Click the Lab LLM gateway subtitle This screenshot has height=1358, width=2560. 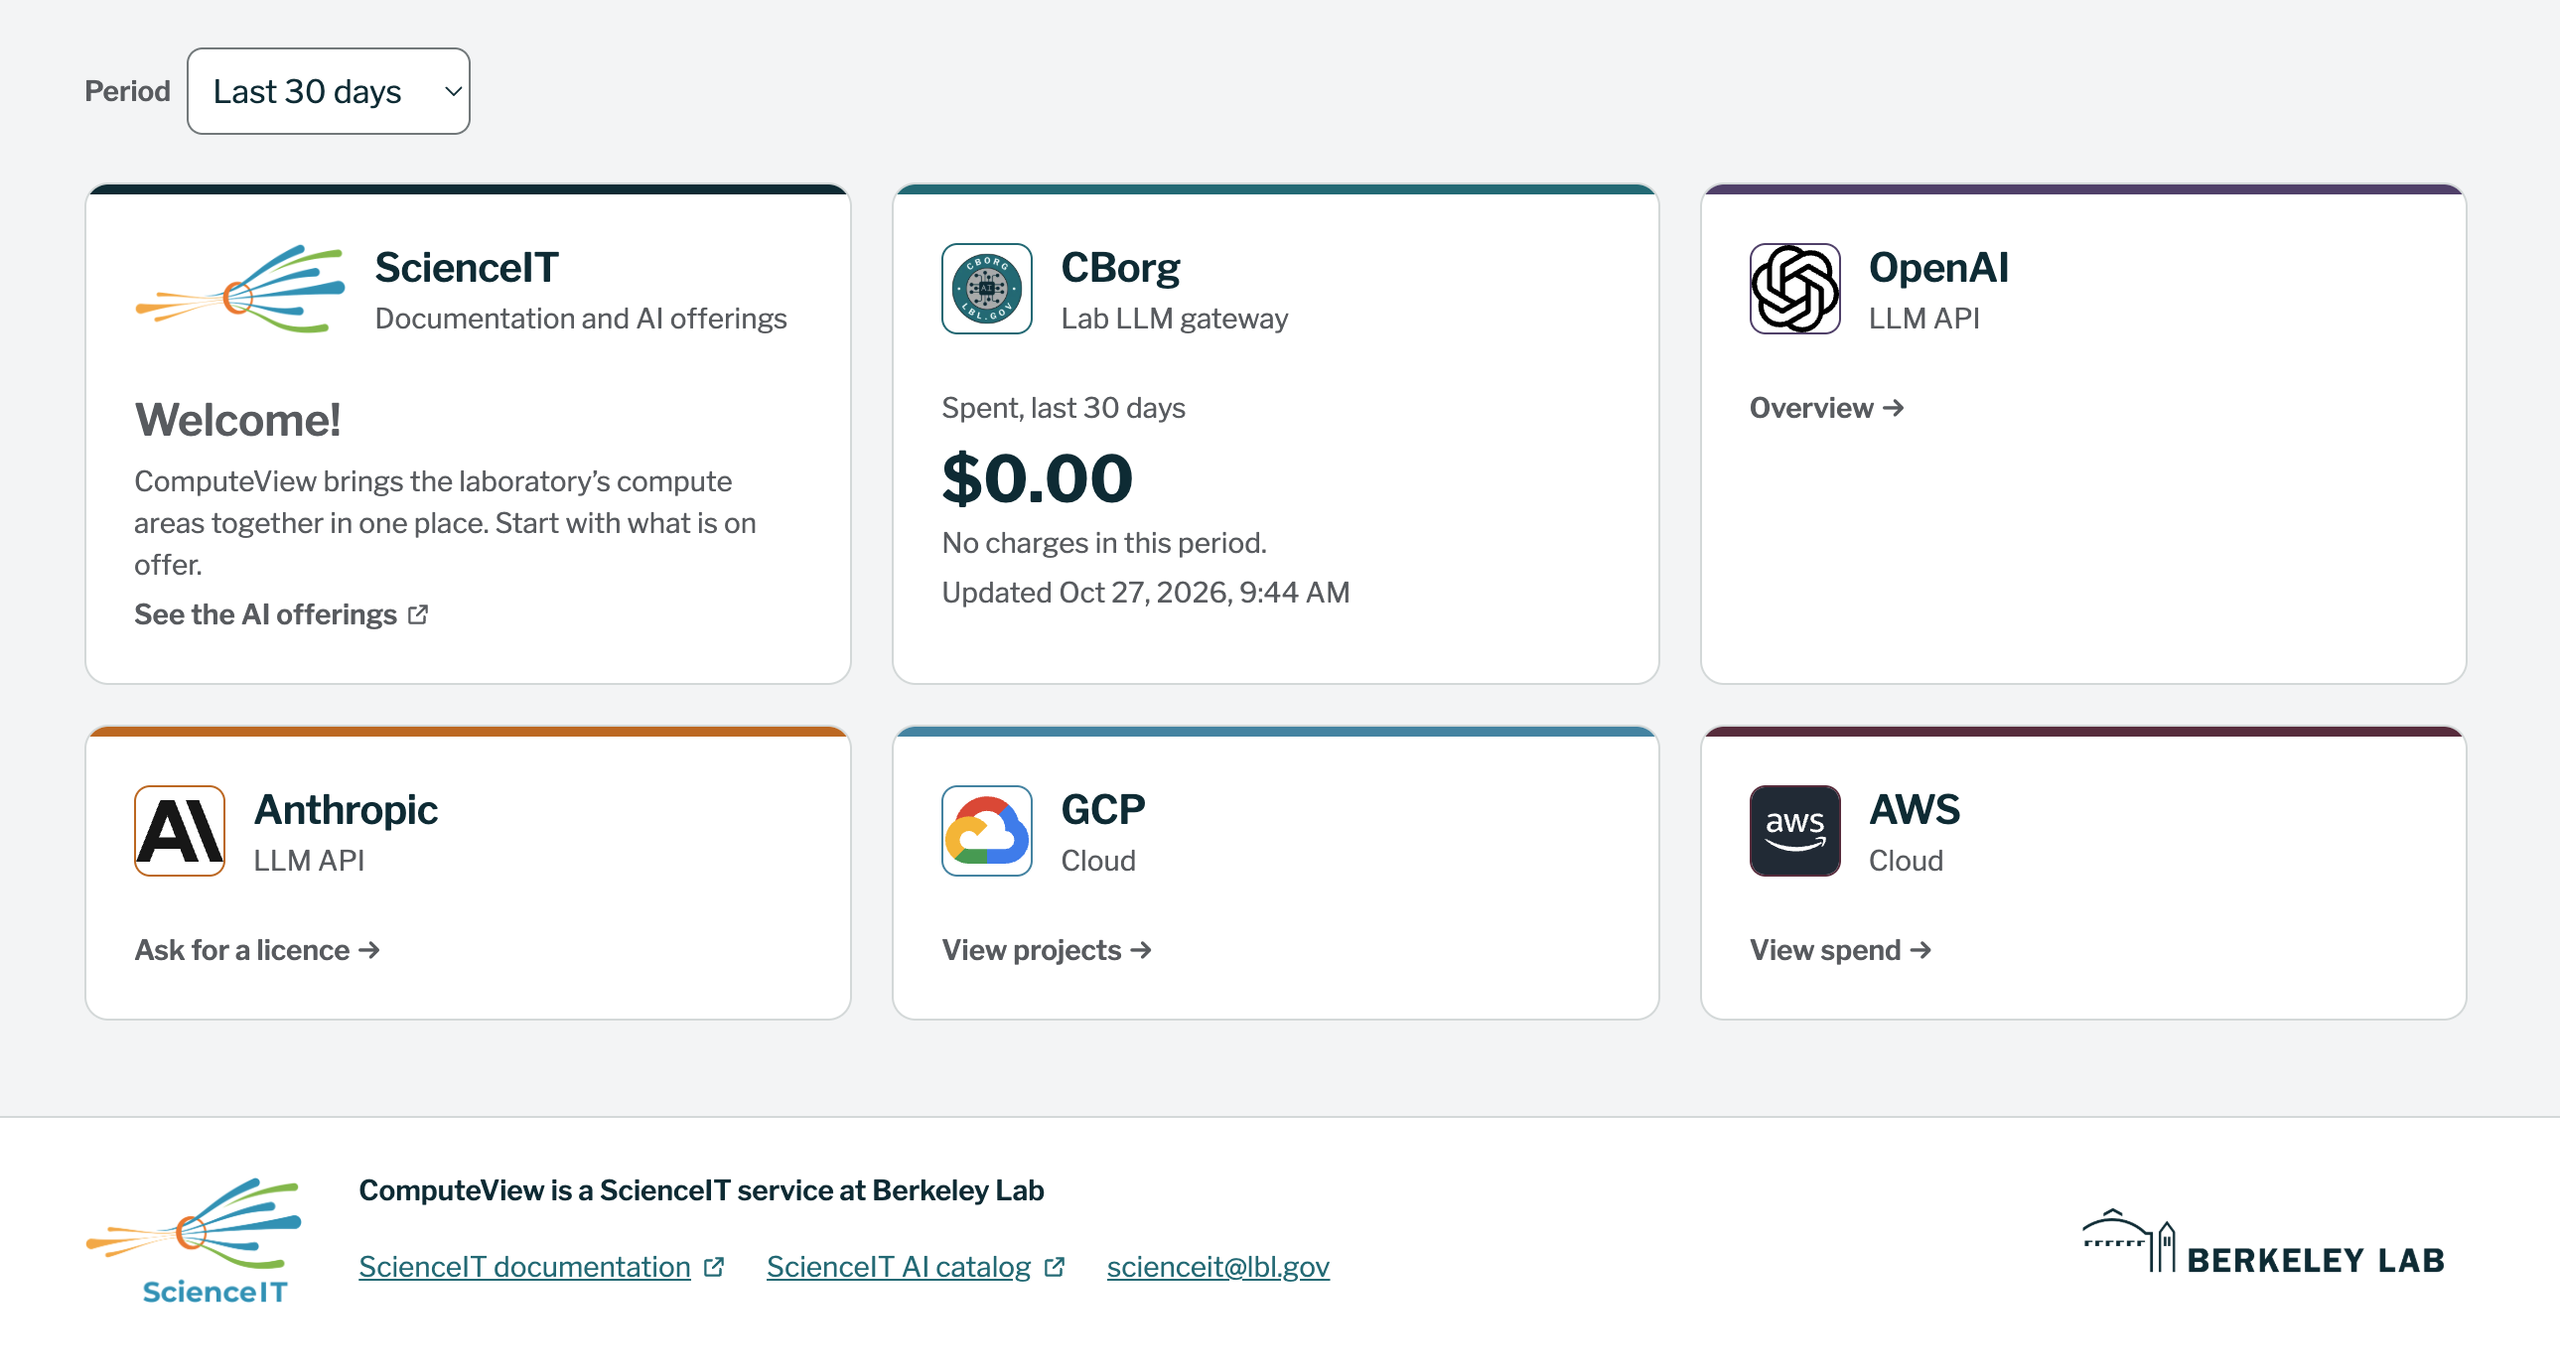[1174, 319]
